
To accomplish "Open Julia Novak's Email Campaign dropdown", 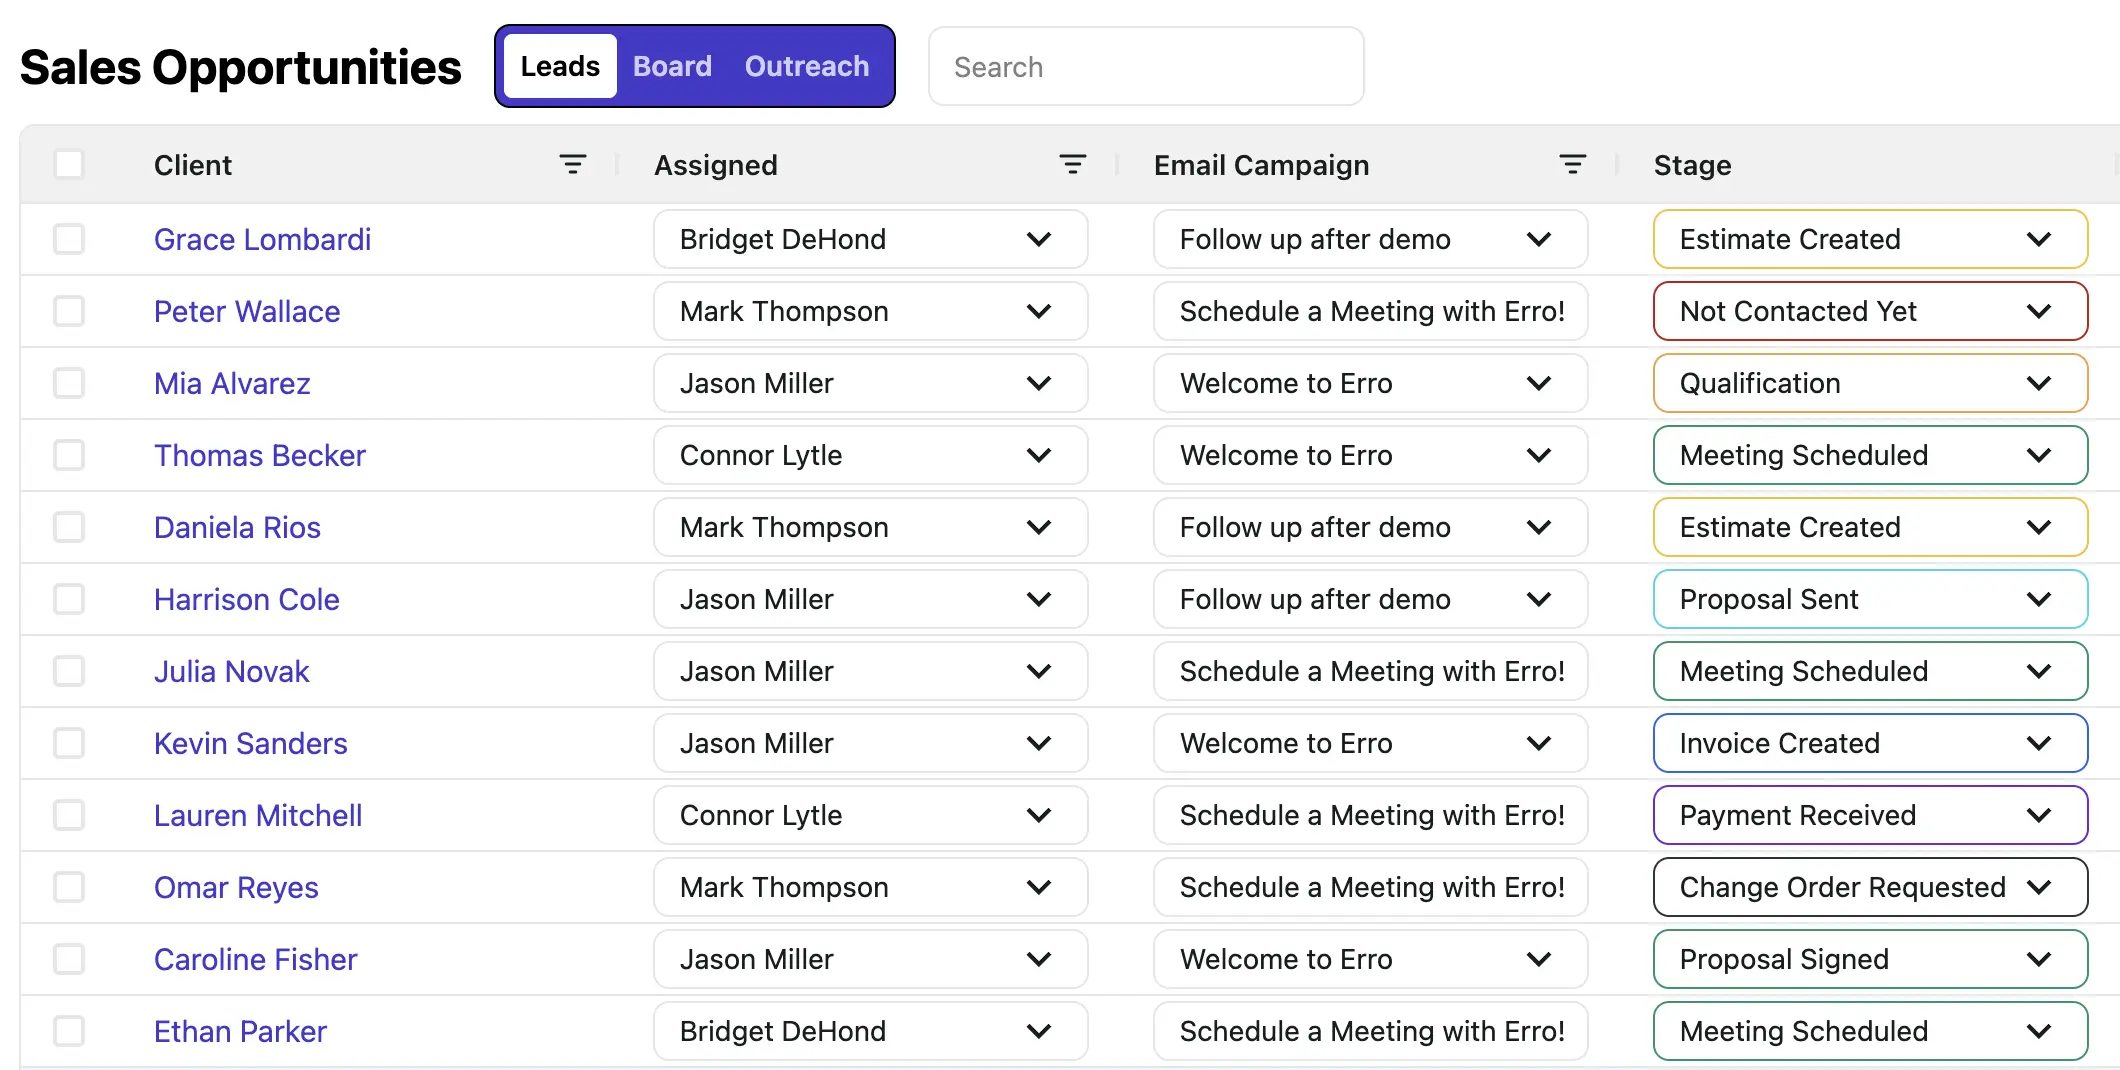I will pyautogui.click(x=1370, y=672).
